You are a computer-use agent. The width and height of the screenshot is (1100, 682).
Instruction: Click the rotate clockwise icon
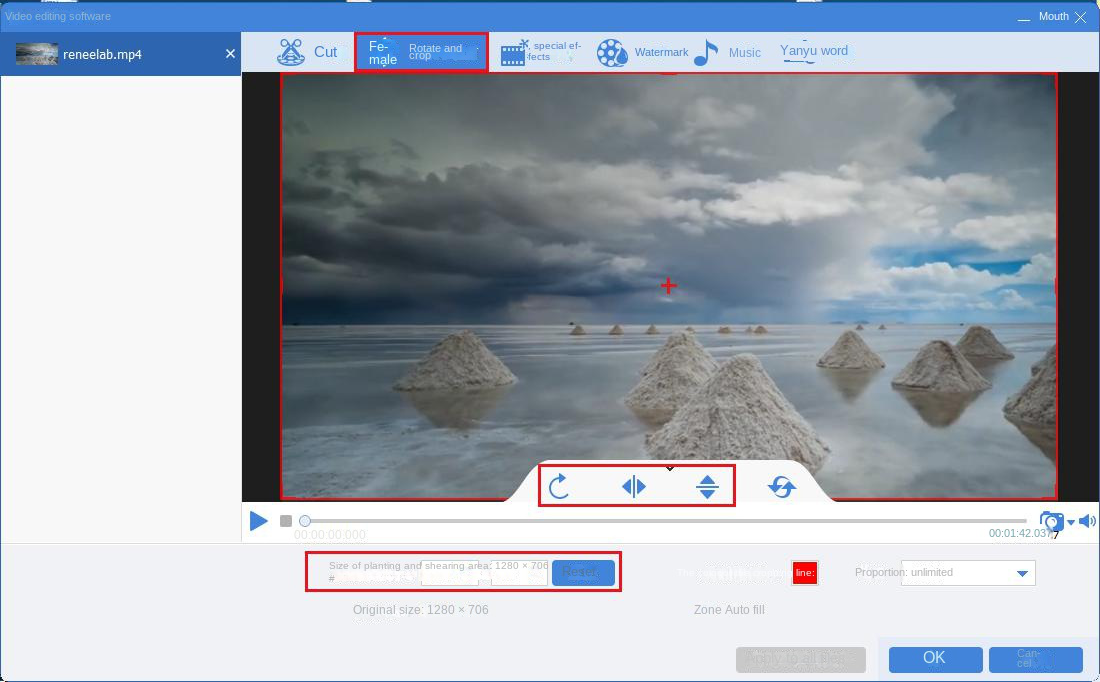559,487
